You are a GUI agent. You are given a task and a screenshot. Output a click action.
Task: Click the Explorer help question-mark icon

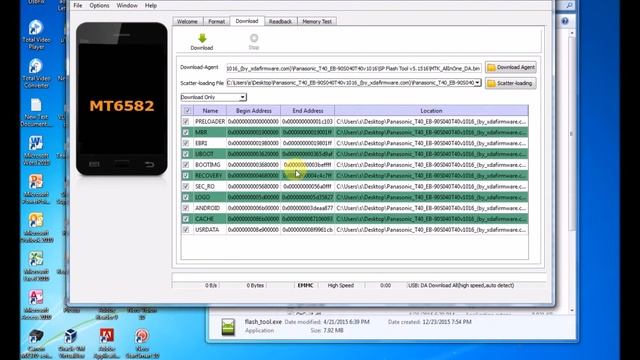tap(565, 21)
